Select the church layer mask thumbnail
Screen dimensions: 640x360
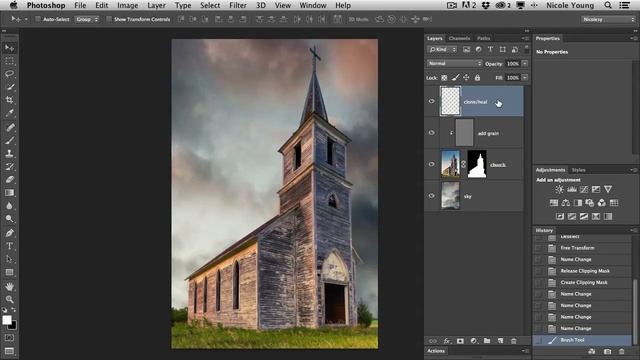click(x=477, y=164)
